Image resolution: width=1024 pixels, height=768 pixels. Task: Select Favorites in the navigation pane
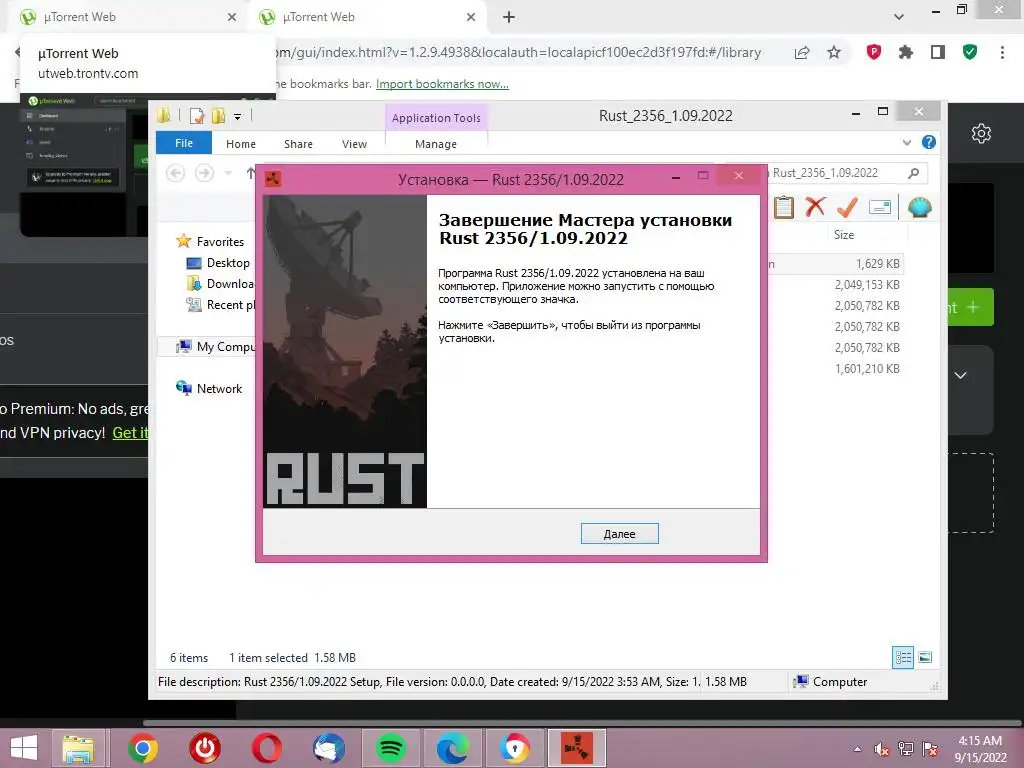[x=210, y=242]
